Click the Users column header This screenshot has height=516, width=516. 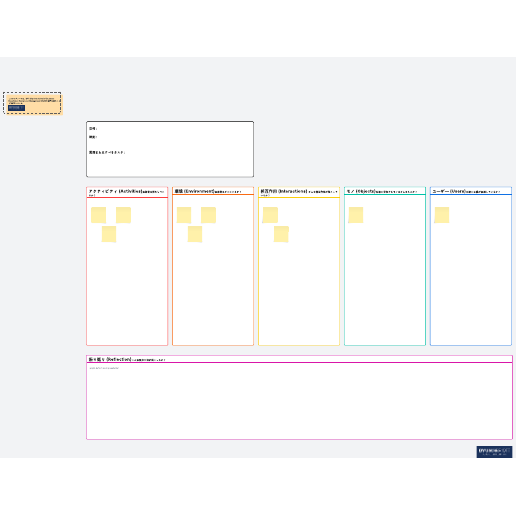471,191
